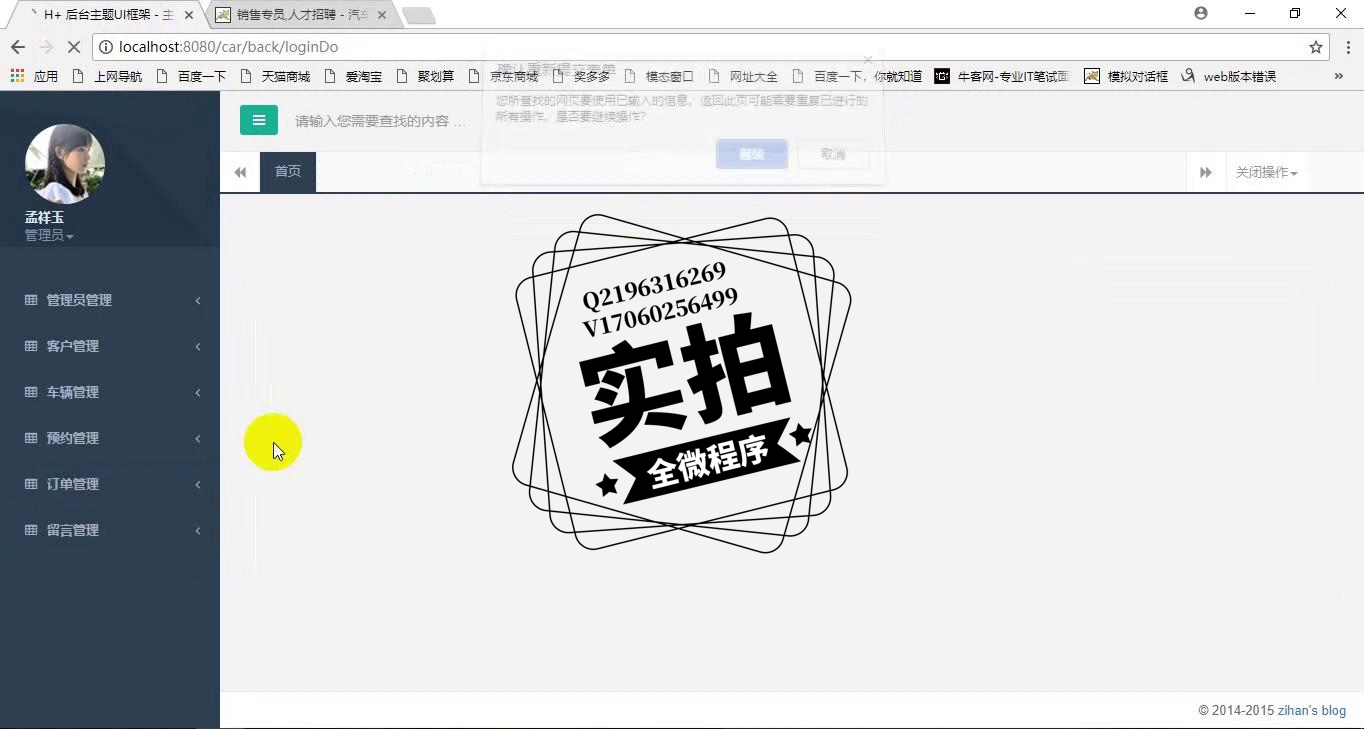Open a new browser tab
Image resolution: width=1364 pixels, height=729 pixels.
pos(419,15)
